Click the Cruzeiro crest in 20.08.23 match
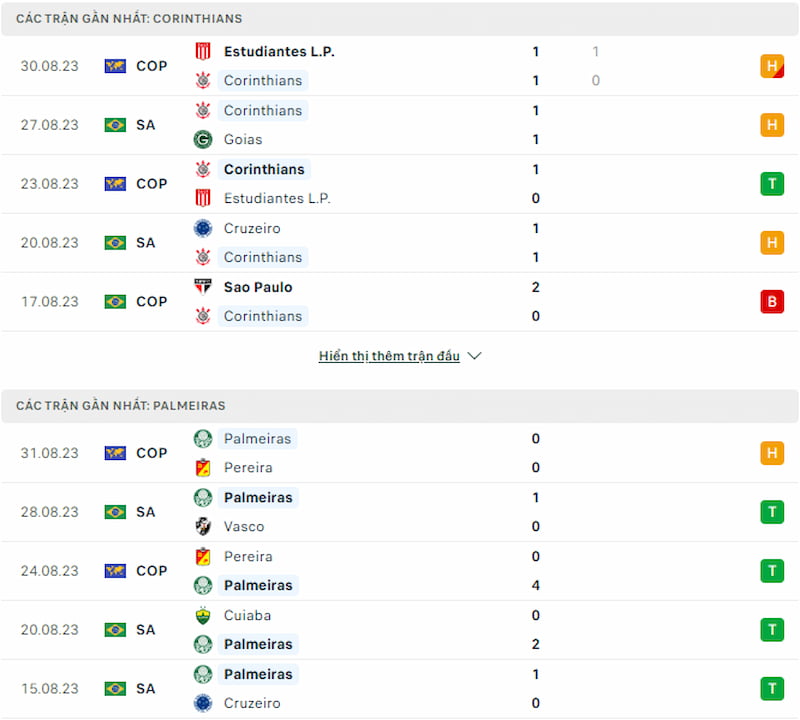800x720 pixels. [203, 229]
